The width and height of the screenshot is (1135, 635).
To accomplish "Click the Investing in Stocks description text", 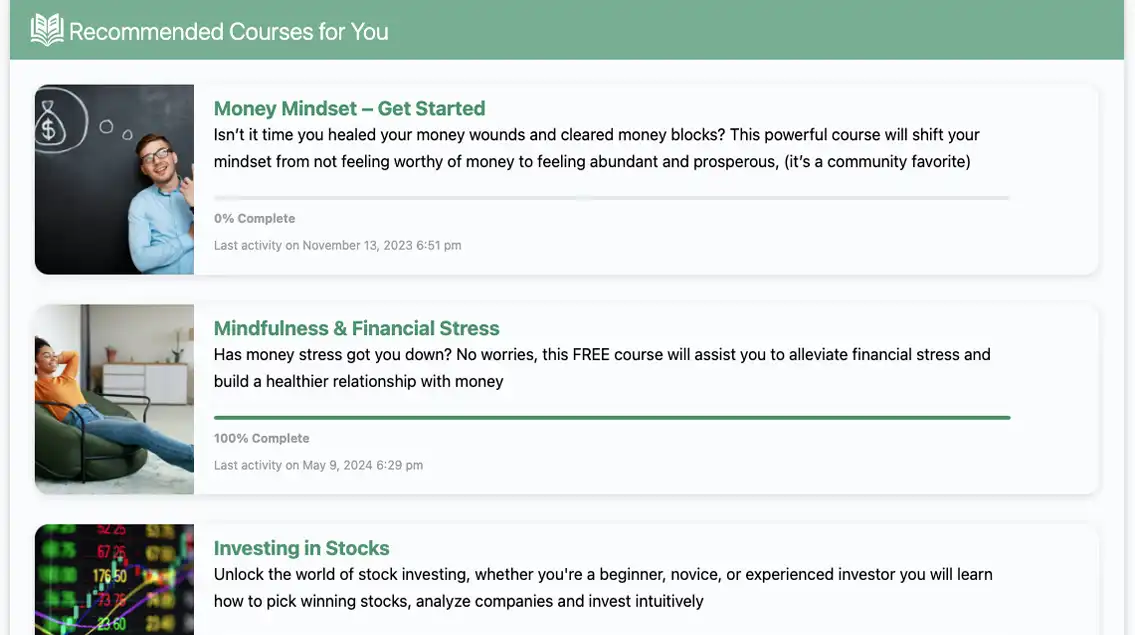I will pyautogui.click(x=603, y=587).
